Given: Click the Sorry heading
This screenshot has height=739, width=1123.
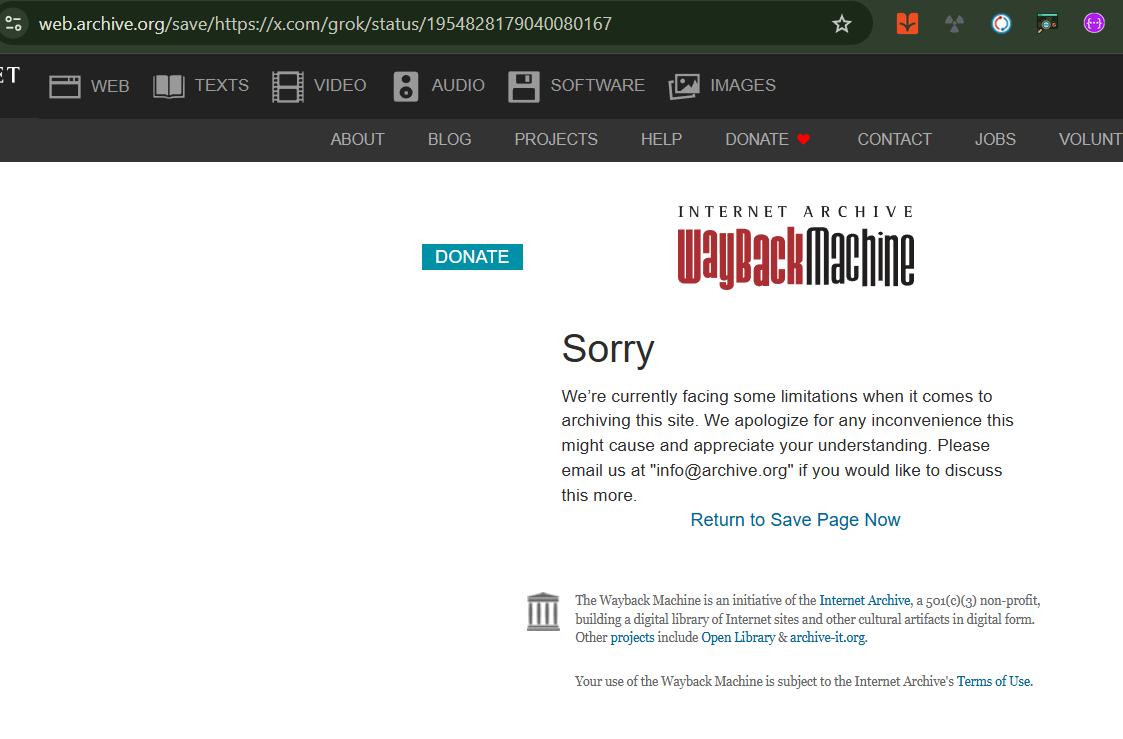Looking at the screenshot, I should point(608,349).
